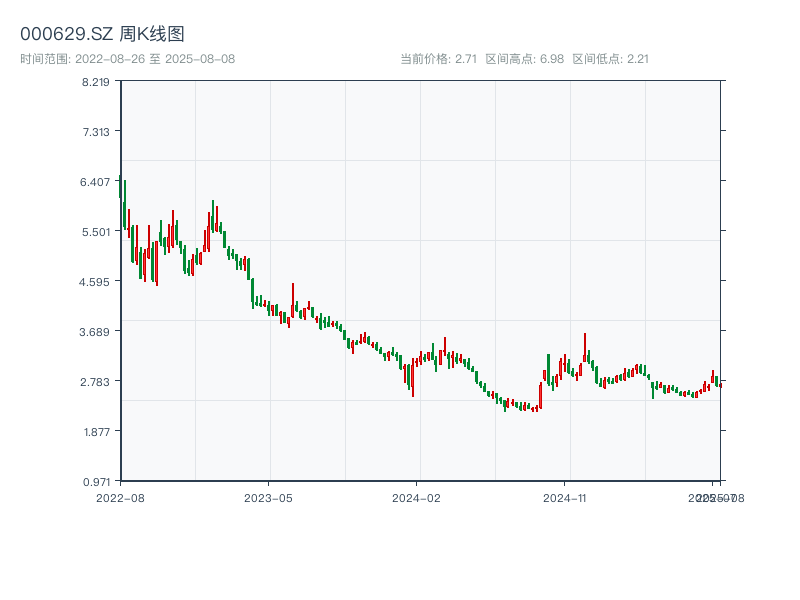
Task: Jump to the 2024-02 date label
Action: point(417,497)
